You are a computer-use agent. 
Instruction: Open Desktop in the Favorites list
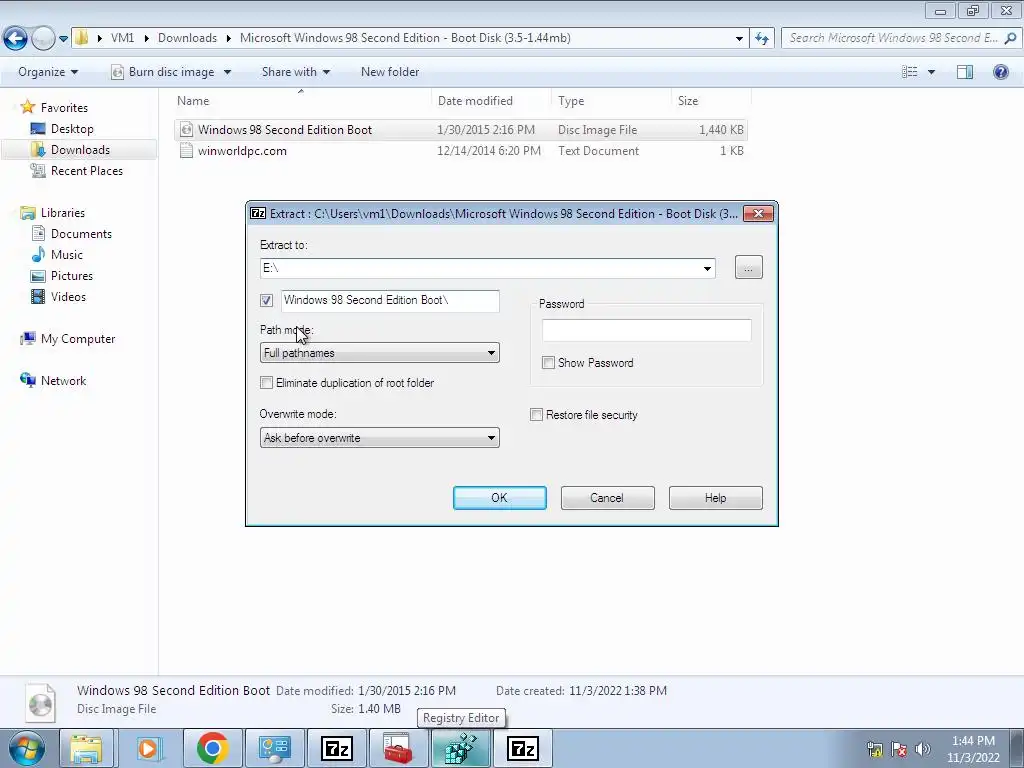point(72,129)
